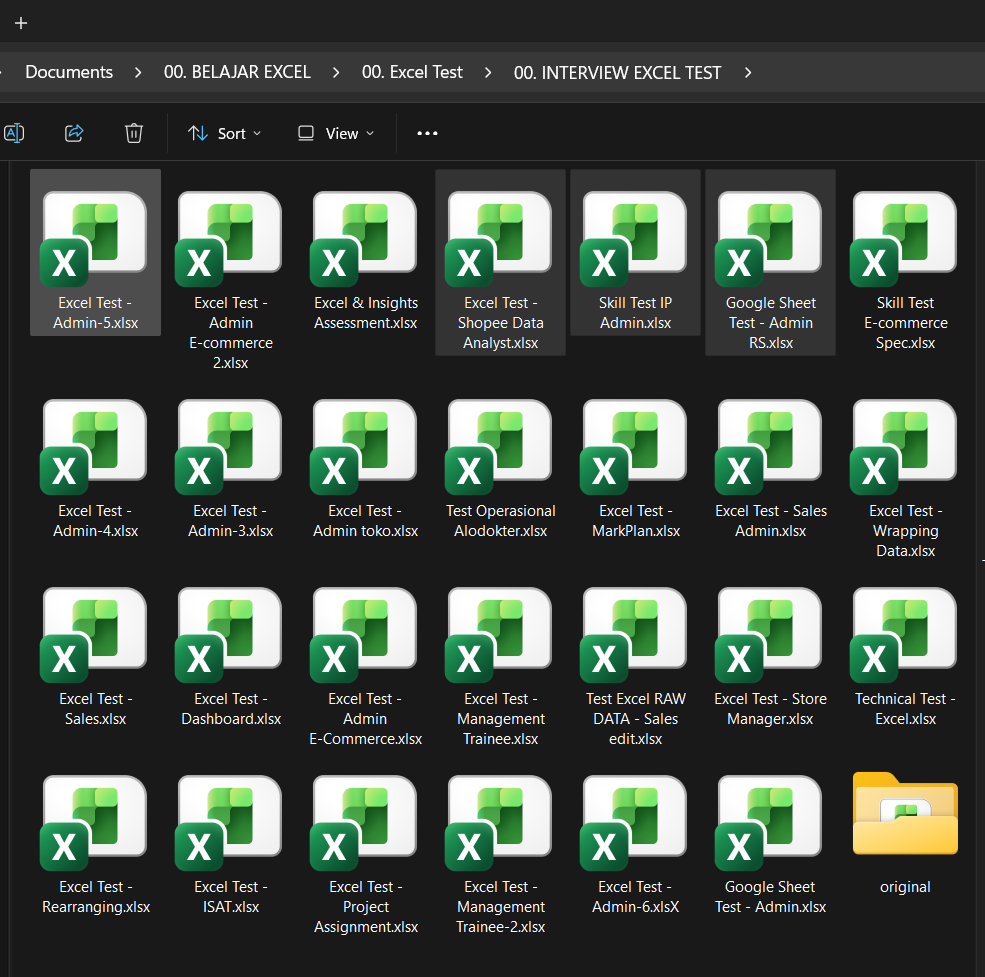The height and width of the screenshot is (977, 985).
Task: Navigate to 00. Excel Test breadcrumb
Action: [412, 72]
